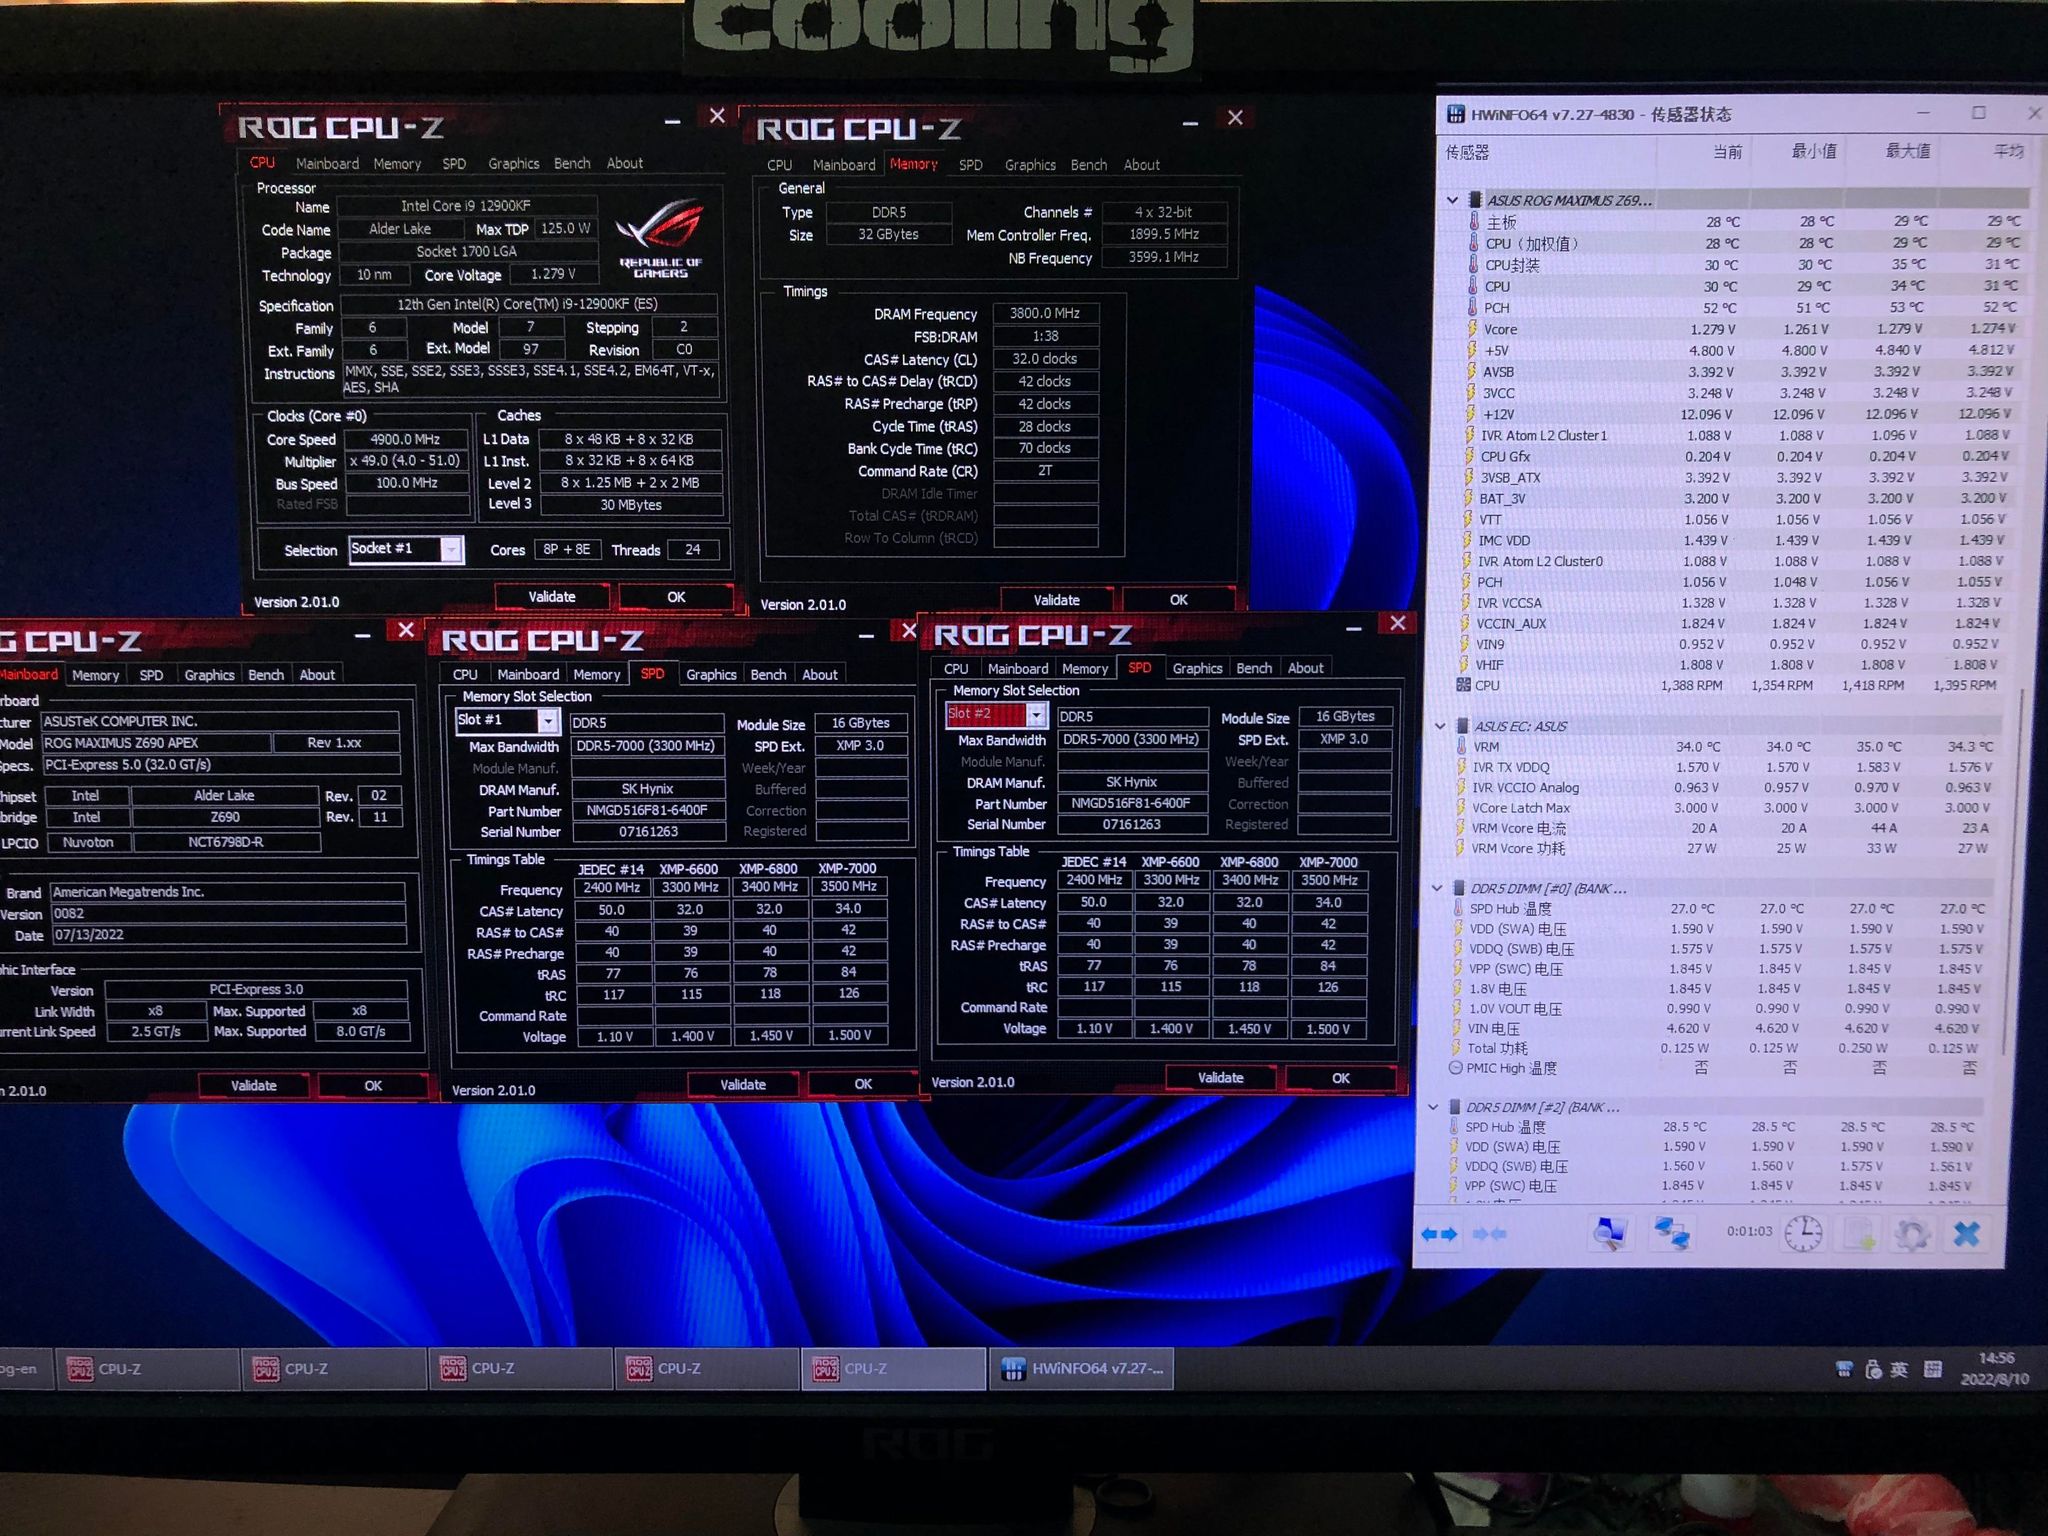Select About tab in the Slot #2 SPD window
2048x1536 pixels.
tap(1305, 668)
